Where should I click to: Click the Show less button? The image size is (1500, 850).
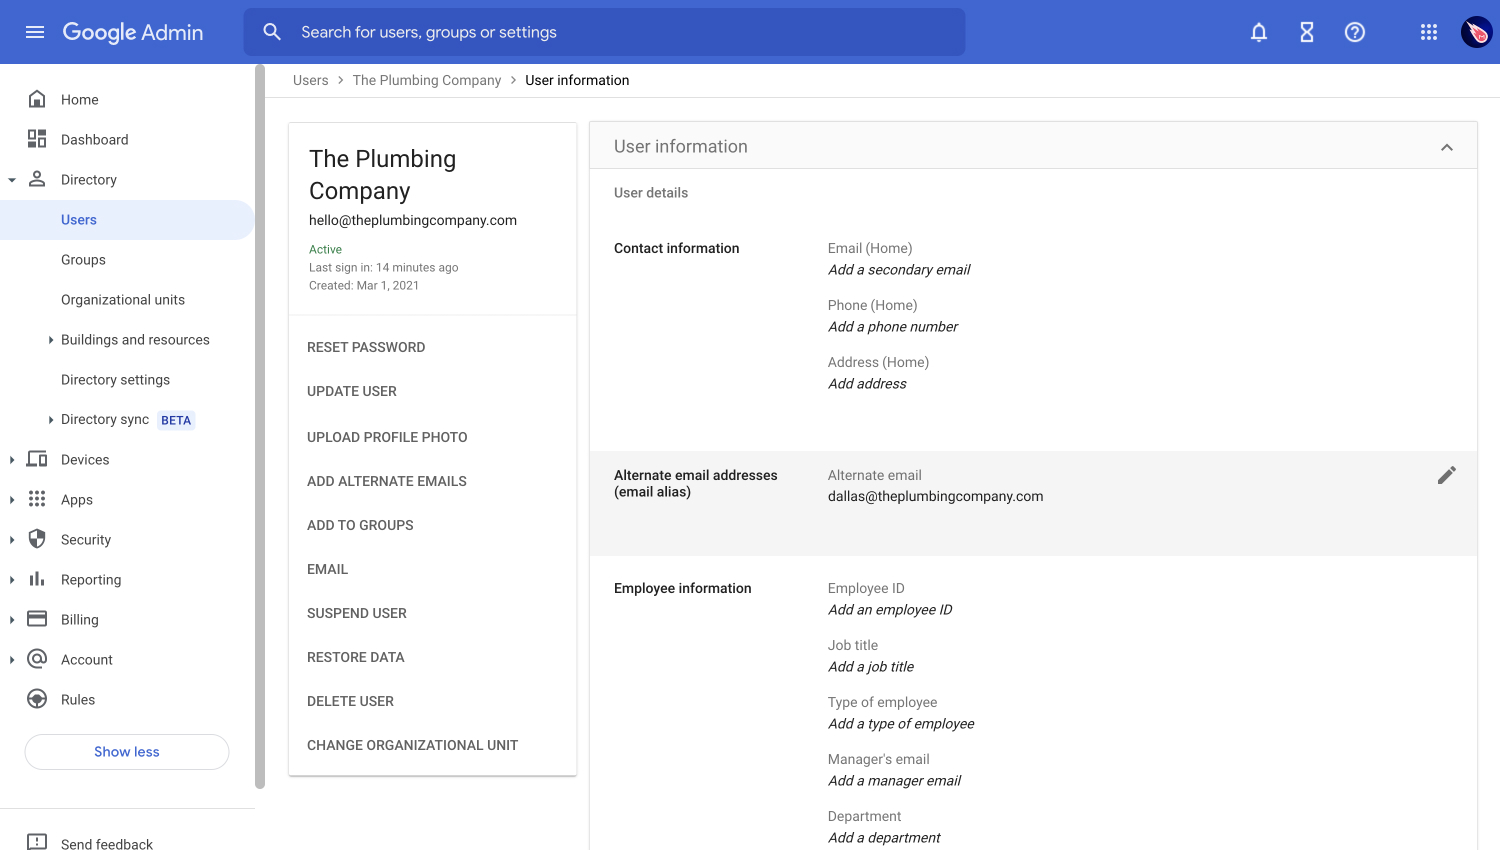(127, 752)
